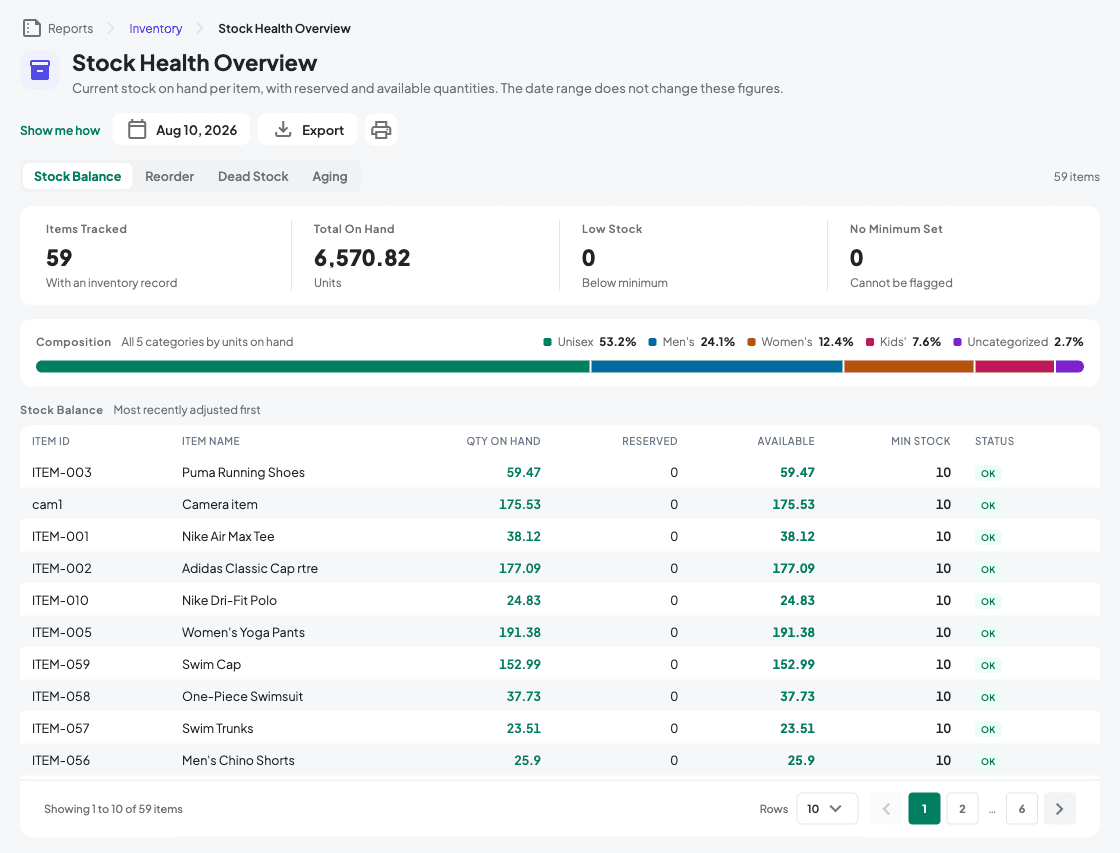1120x853 pixels.
Task: Click the cam1 item ID
Action: (47, 504)
